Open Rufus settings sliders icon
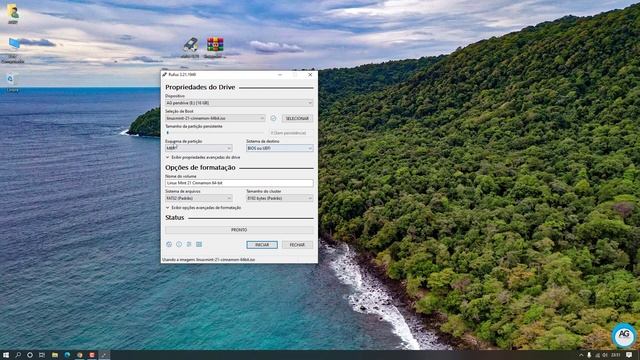The image size is (640, 360). pyautogui.click(x=189, y=244)
